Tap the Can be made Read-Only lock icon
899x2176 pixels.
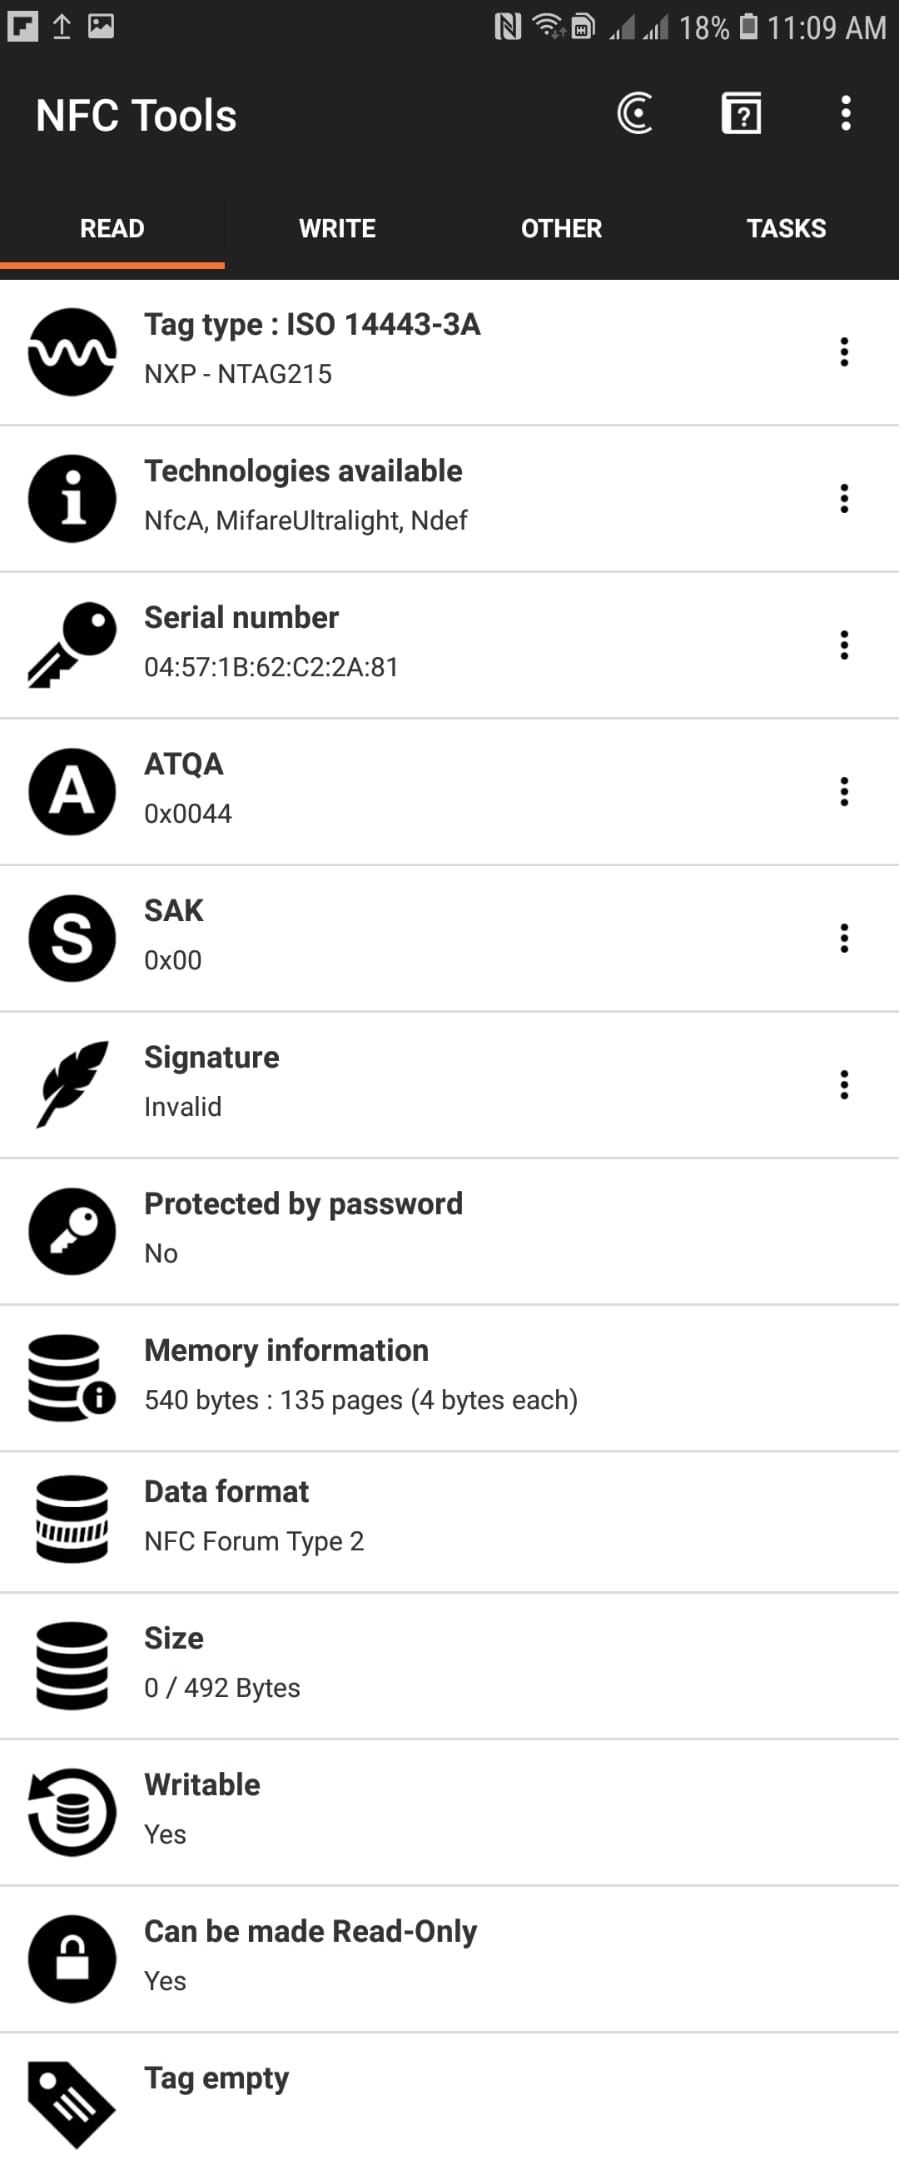(x=72, y=1958)
